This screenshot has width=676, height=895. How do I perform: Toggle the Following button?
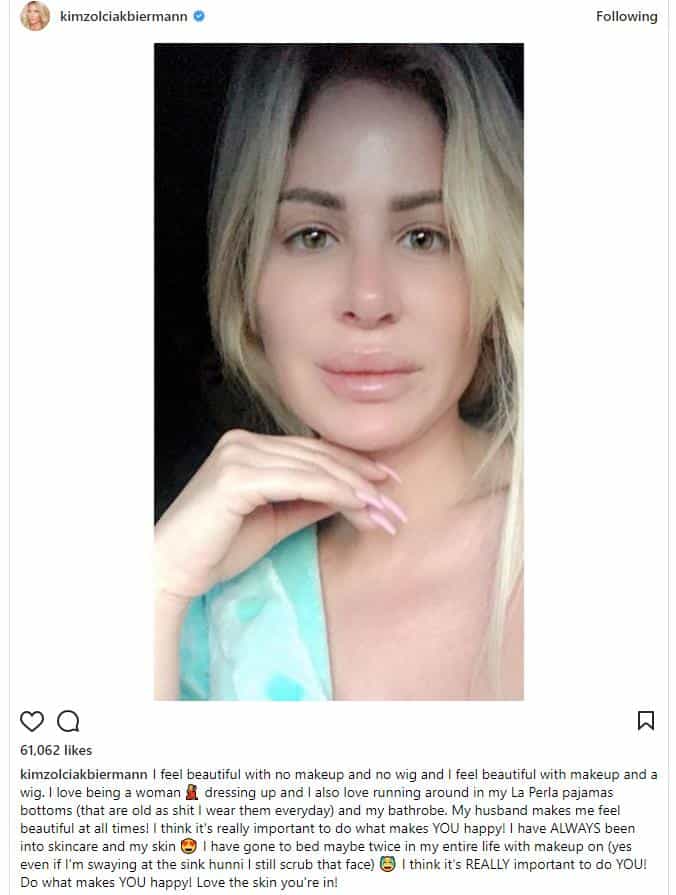pyautogui.click(x=626, y=17)
